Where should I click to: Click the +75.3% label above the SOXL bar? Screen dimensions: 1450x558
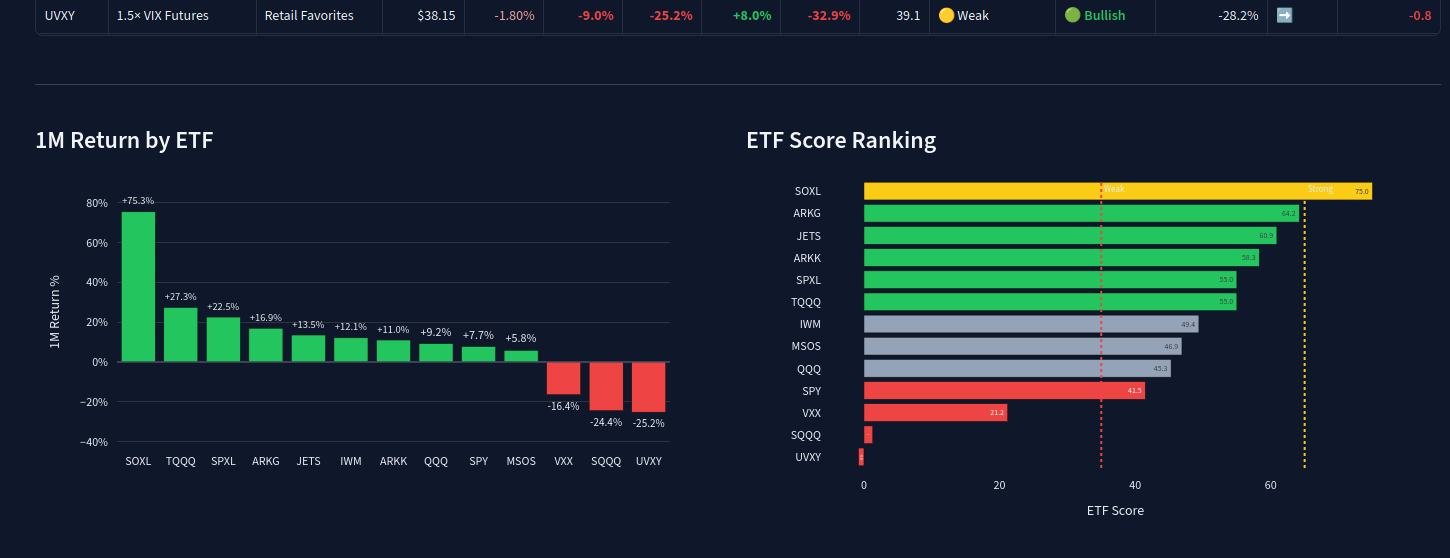click(138, 201)
